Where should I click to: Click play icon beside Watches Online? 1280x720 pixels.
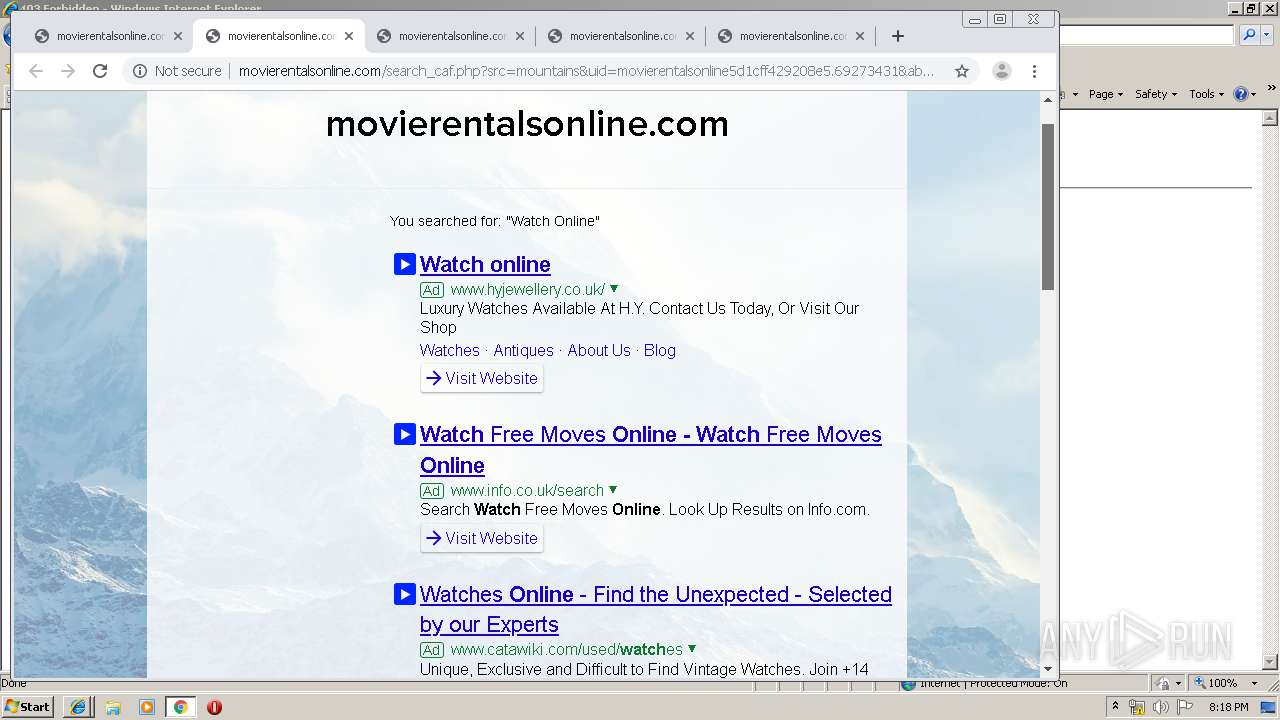point(404,594)
